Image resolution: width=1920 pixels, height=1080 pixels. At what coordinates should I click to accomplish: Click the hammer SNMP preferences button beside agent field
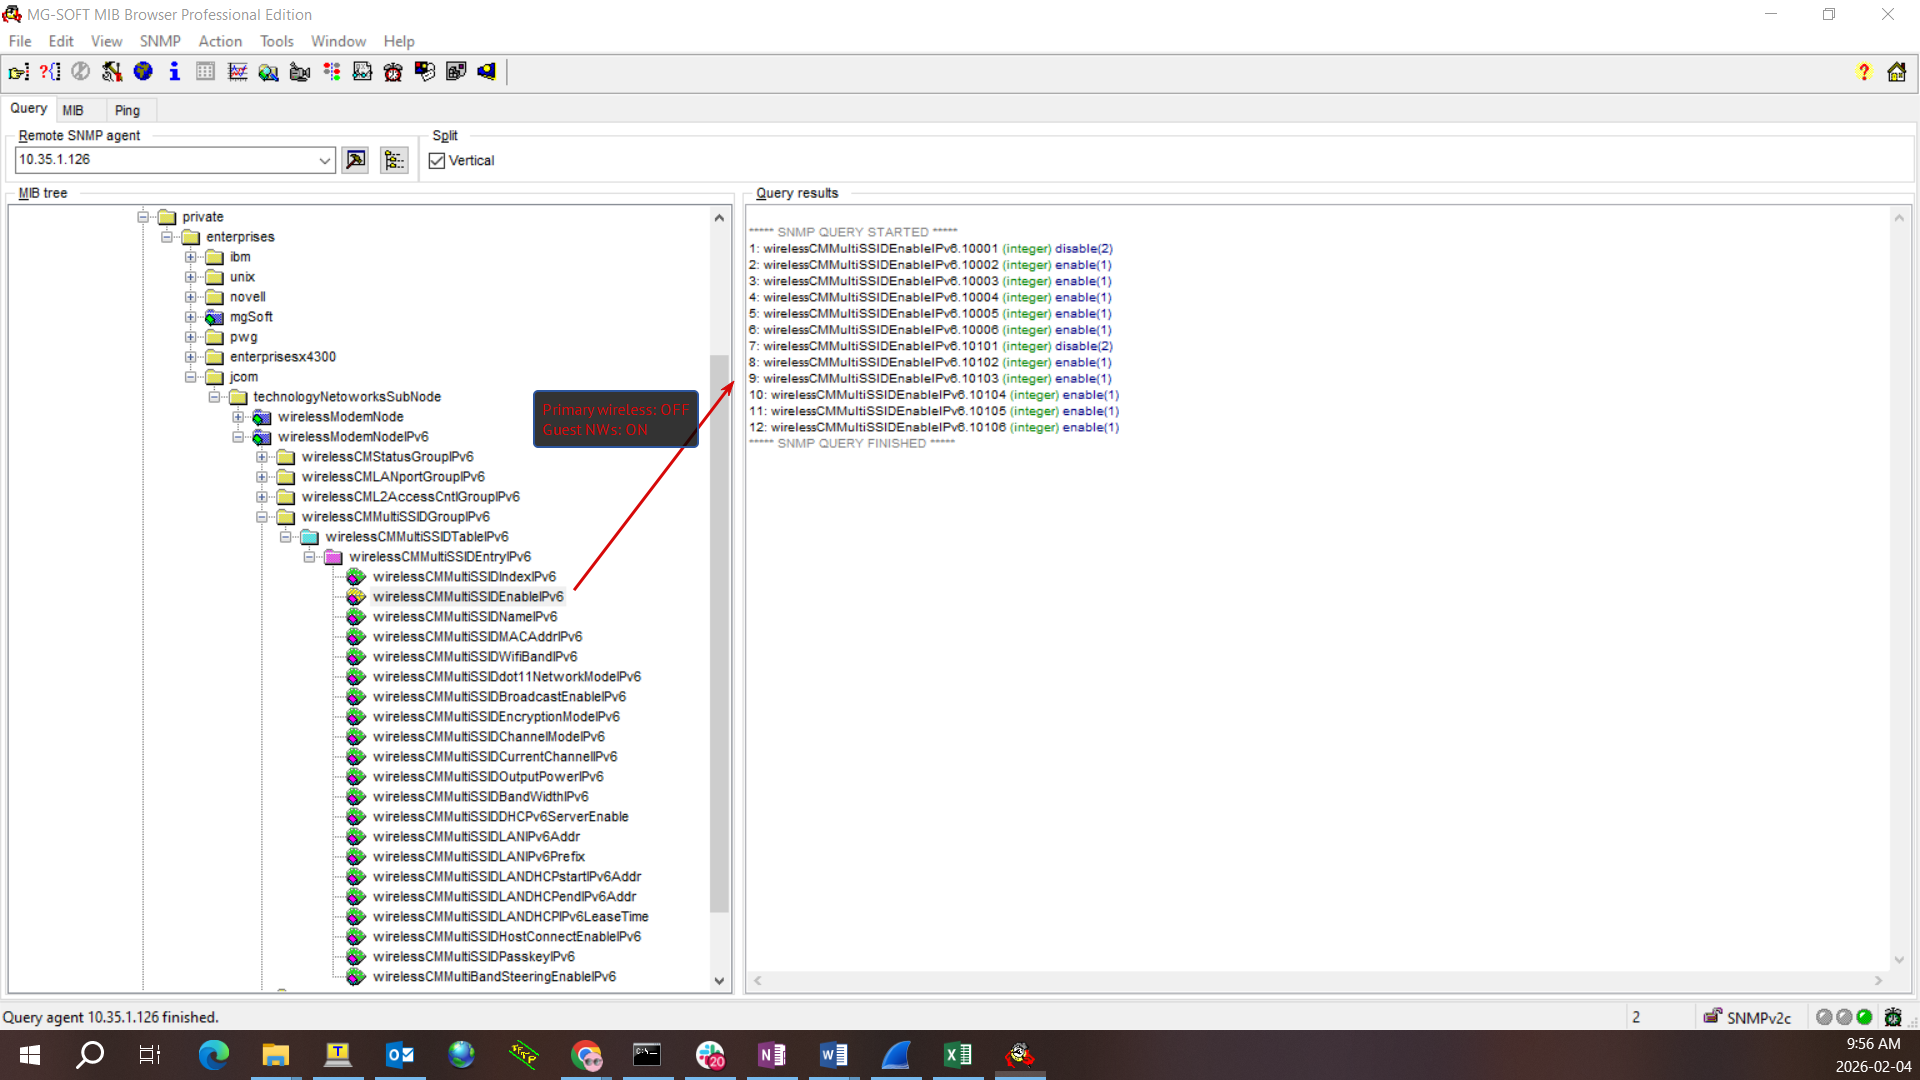pyautogui.click(x=355, y=160)
